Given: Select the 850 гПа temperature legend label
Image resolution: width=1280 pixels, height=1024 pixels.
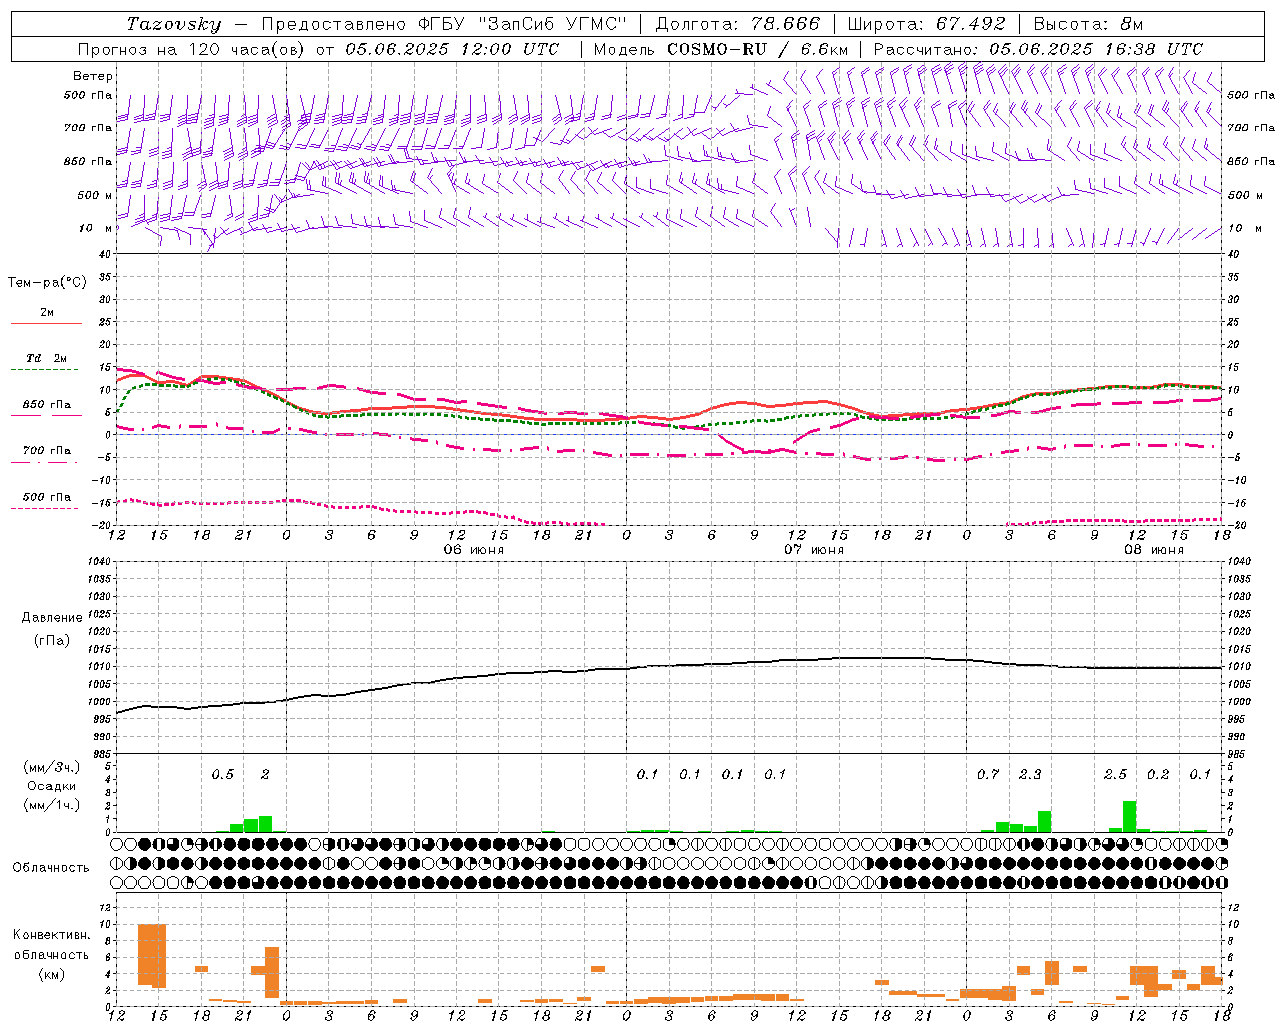Looking at the screenshot, I should point(47,405).
